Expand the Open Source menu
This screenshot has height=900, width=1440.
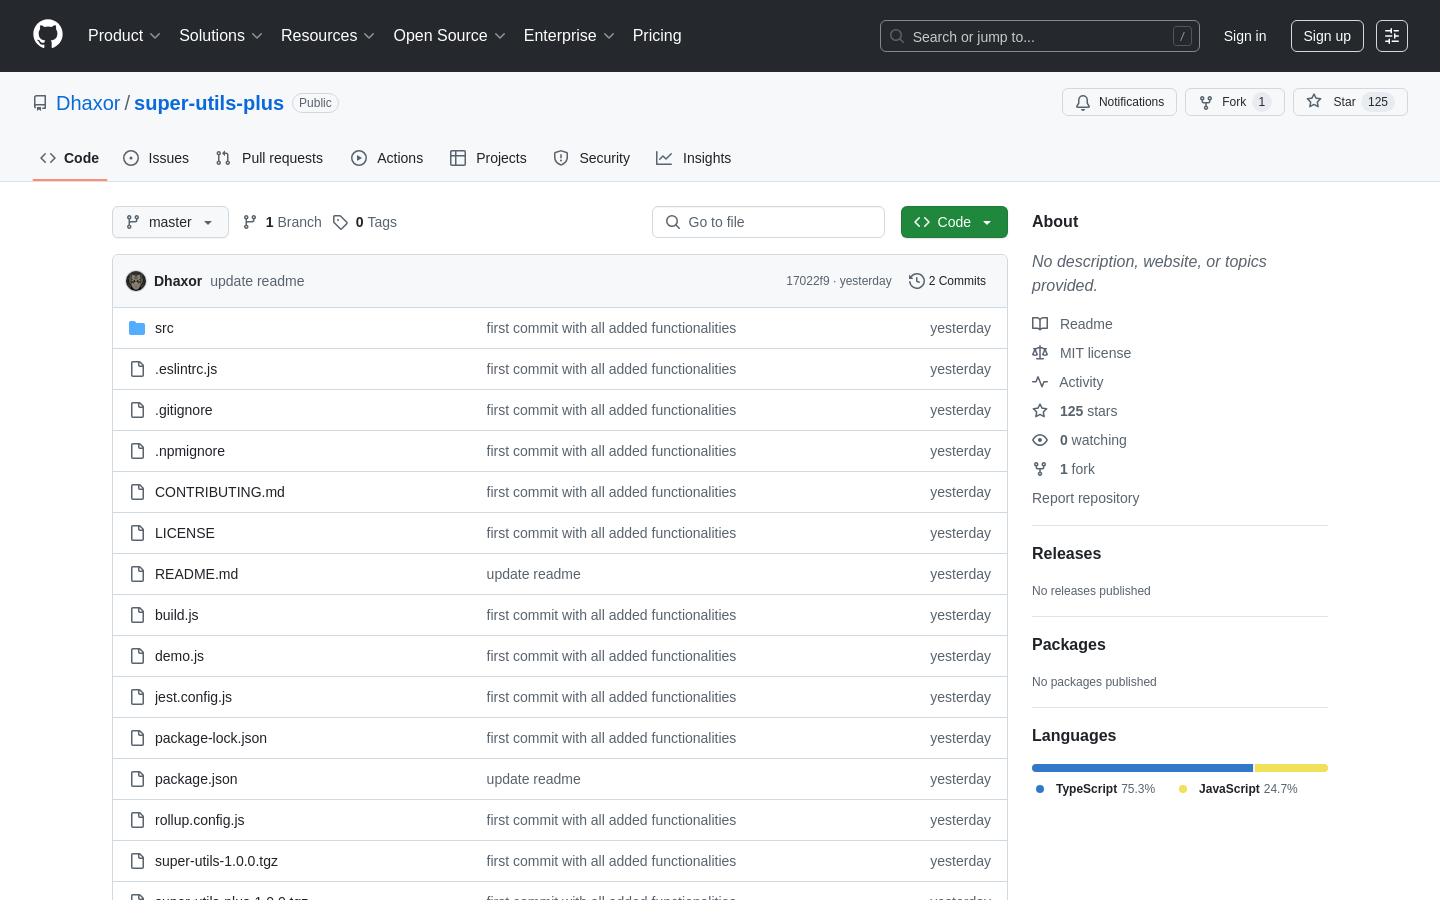[450, 36]
